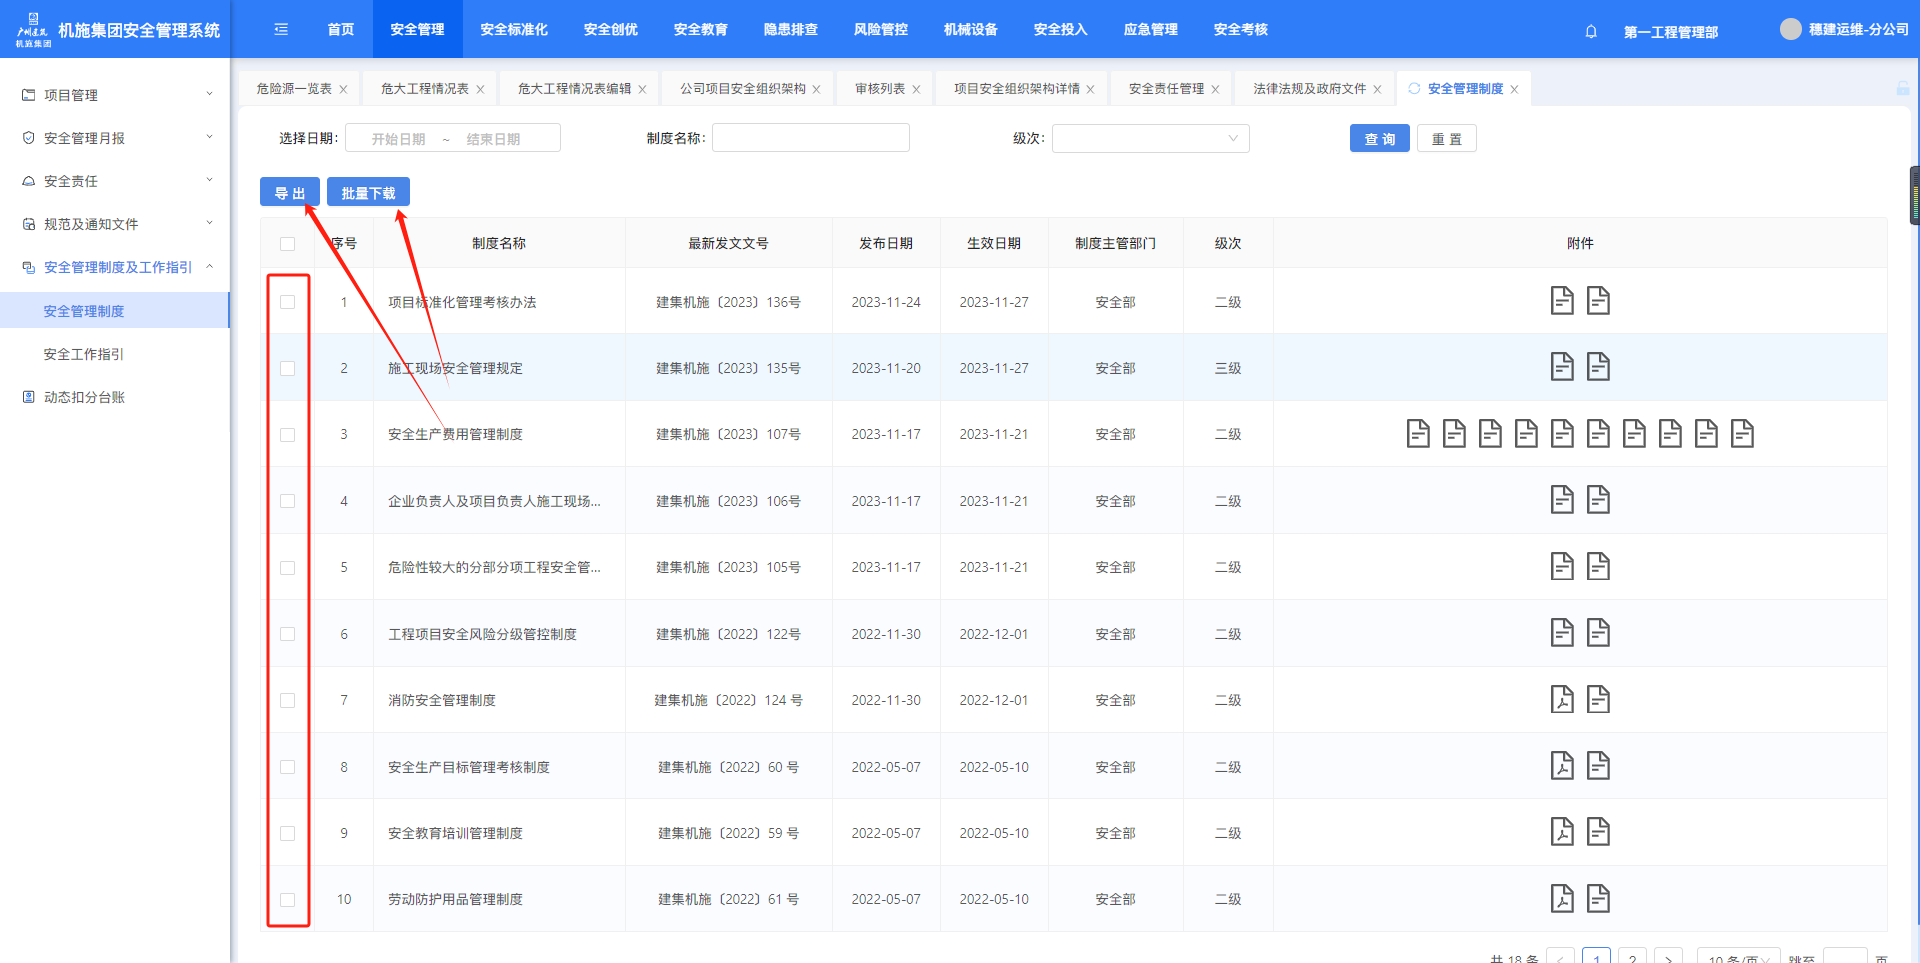Switch to 风险管控 in top navigation

880,30
